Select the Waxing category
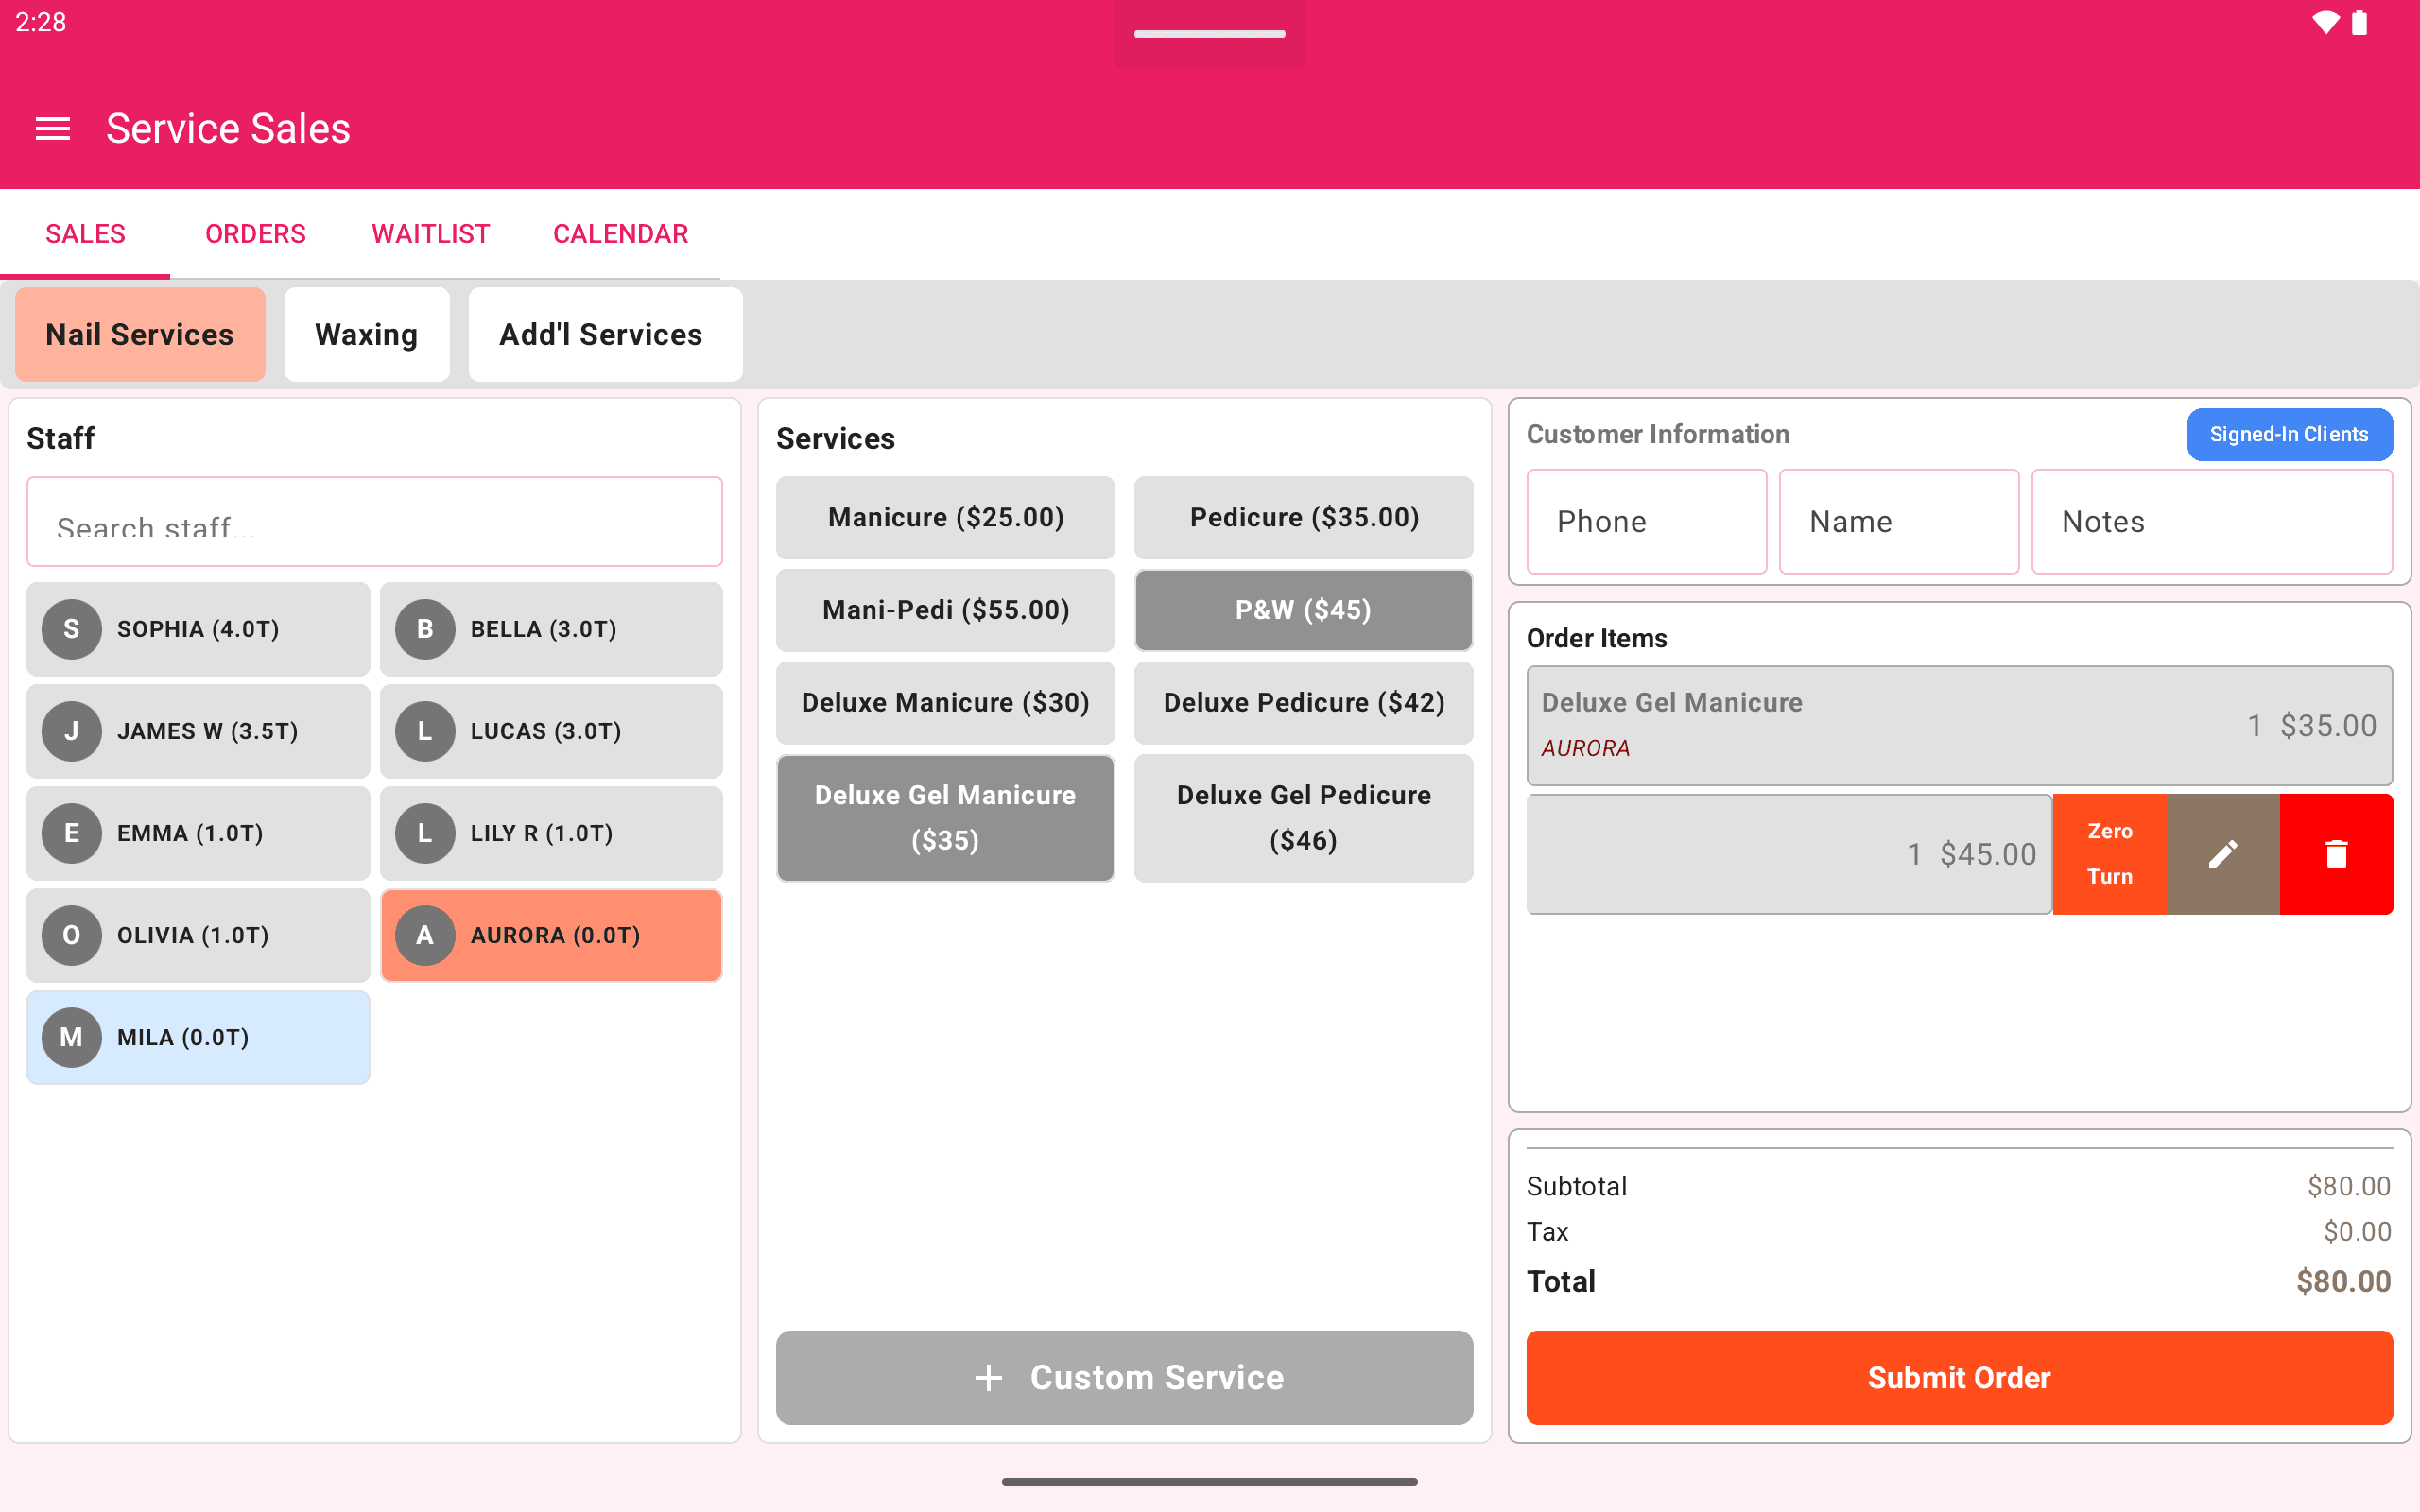2420x1512 pixels. (x=367, y=334)
